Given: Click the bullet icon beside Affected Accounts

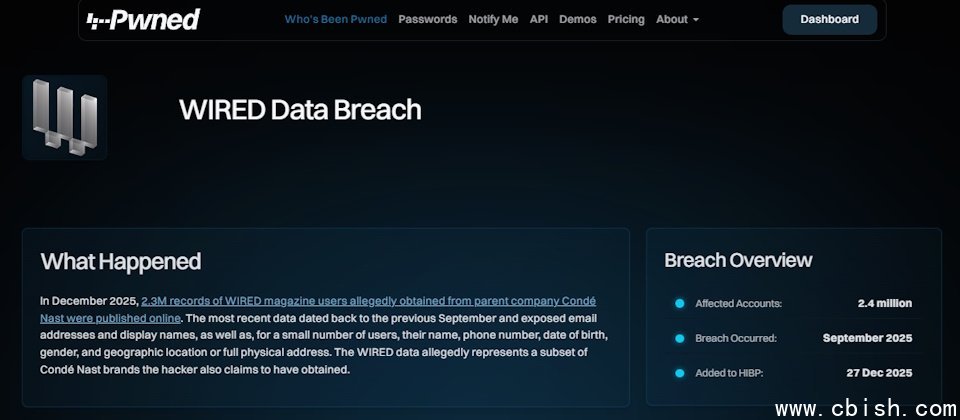Looking at the screenshot, I should [x=679, y=303].
